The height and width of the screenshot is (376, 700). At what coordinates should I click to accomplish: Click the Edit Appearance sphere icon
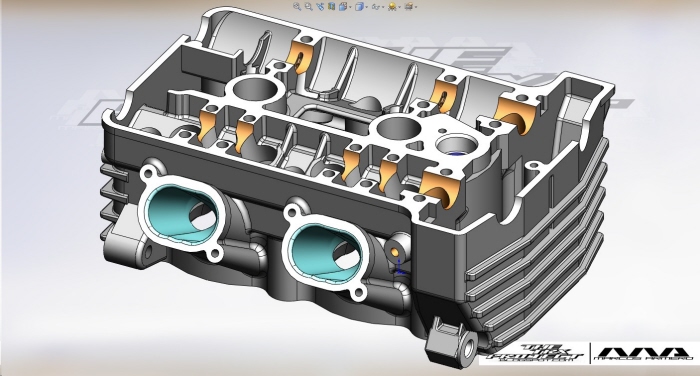pyautogui.click(x=392, y=6)
